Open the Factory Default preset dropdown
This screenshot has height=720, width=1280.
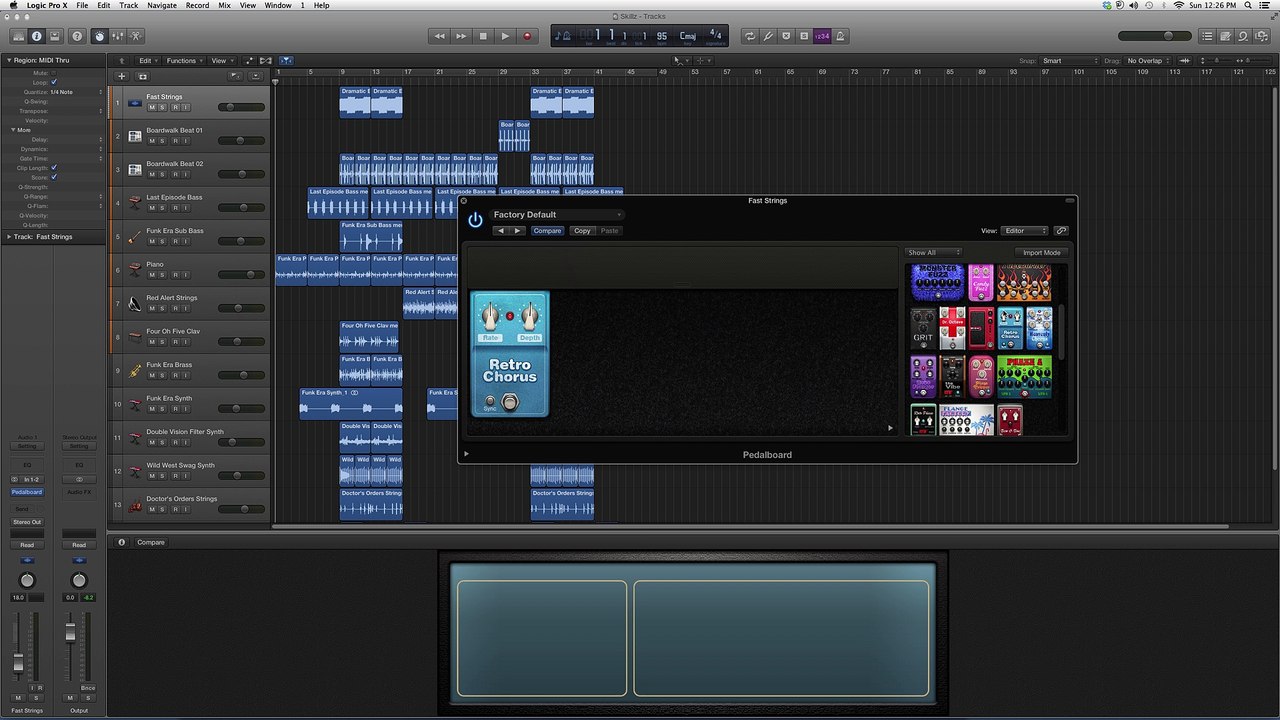(557, 215)
